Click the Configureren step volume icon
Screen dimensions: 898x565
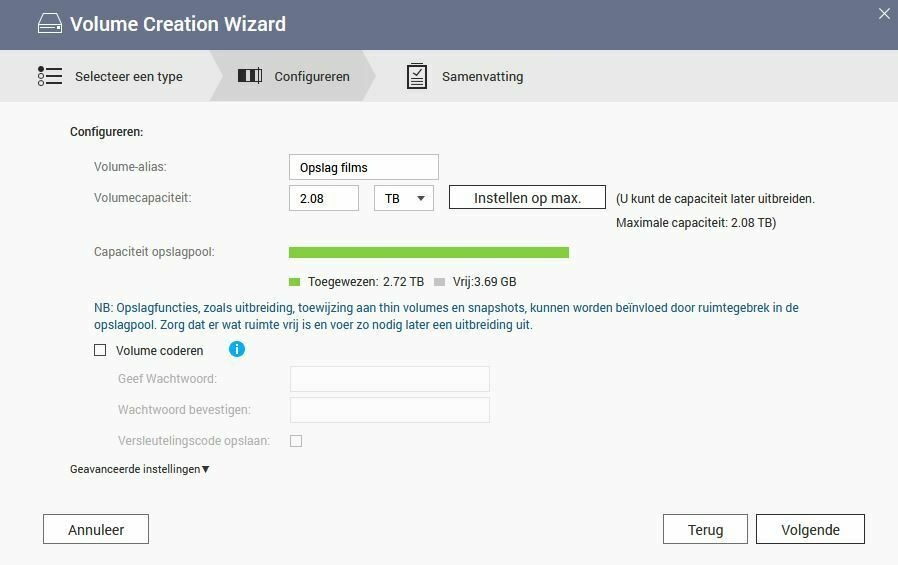[250, 76]
